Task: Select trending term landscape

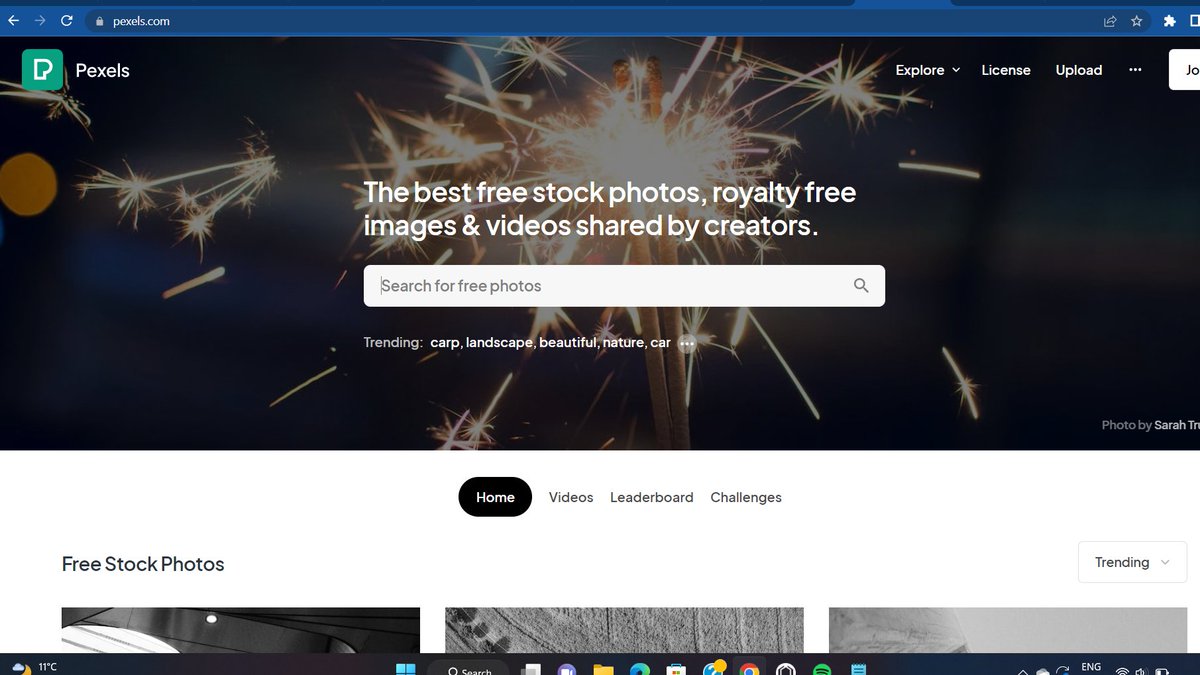Action: [499, 342]
